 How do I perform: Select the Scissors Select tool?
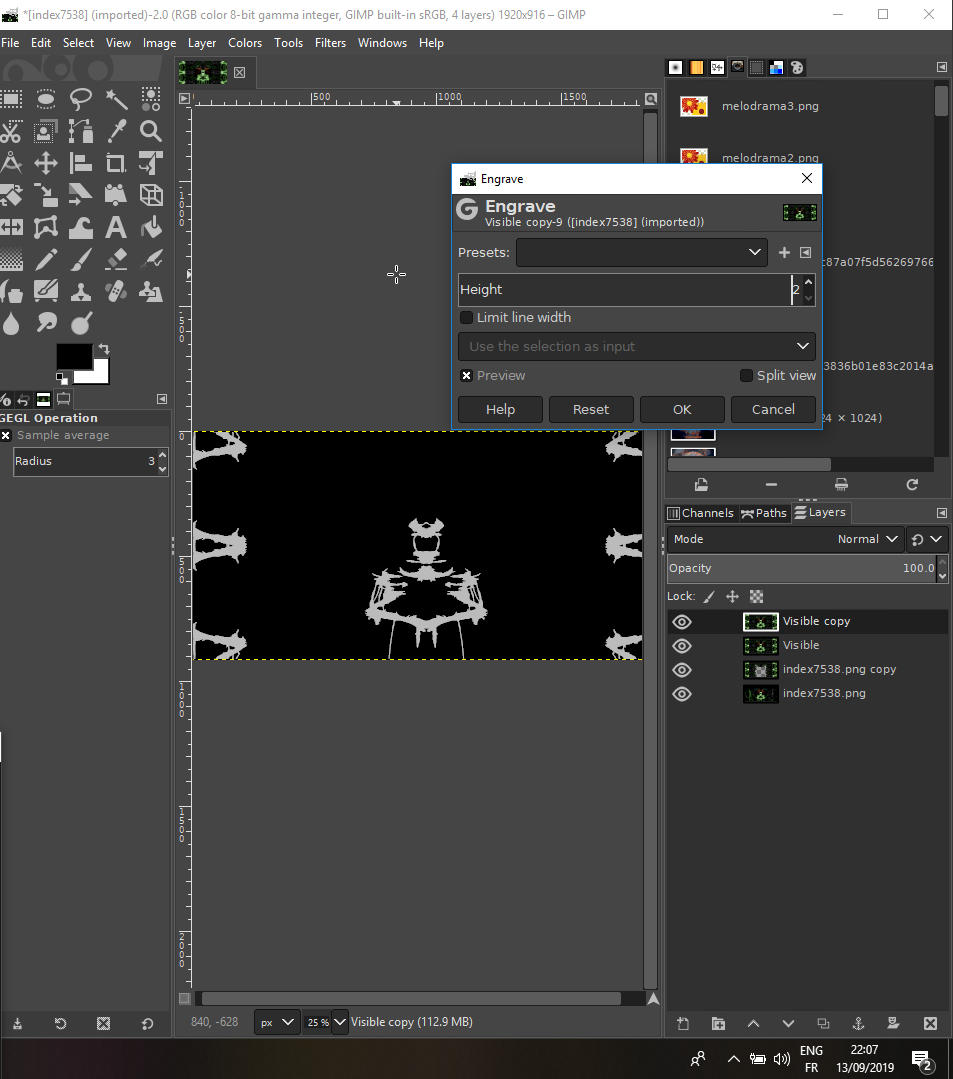(11, 131)
